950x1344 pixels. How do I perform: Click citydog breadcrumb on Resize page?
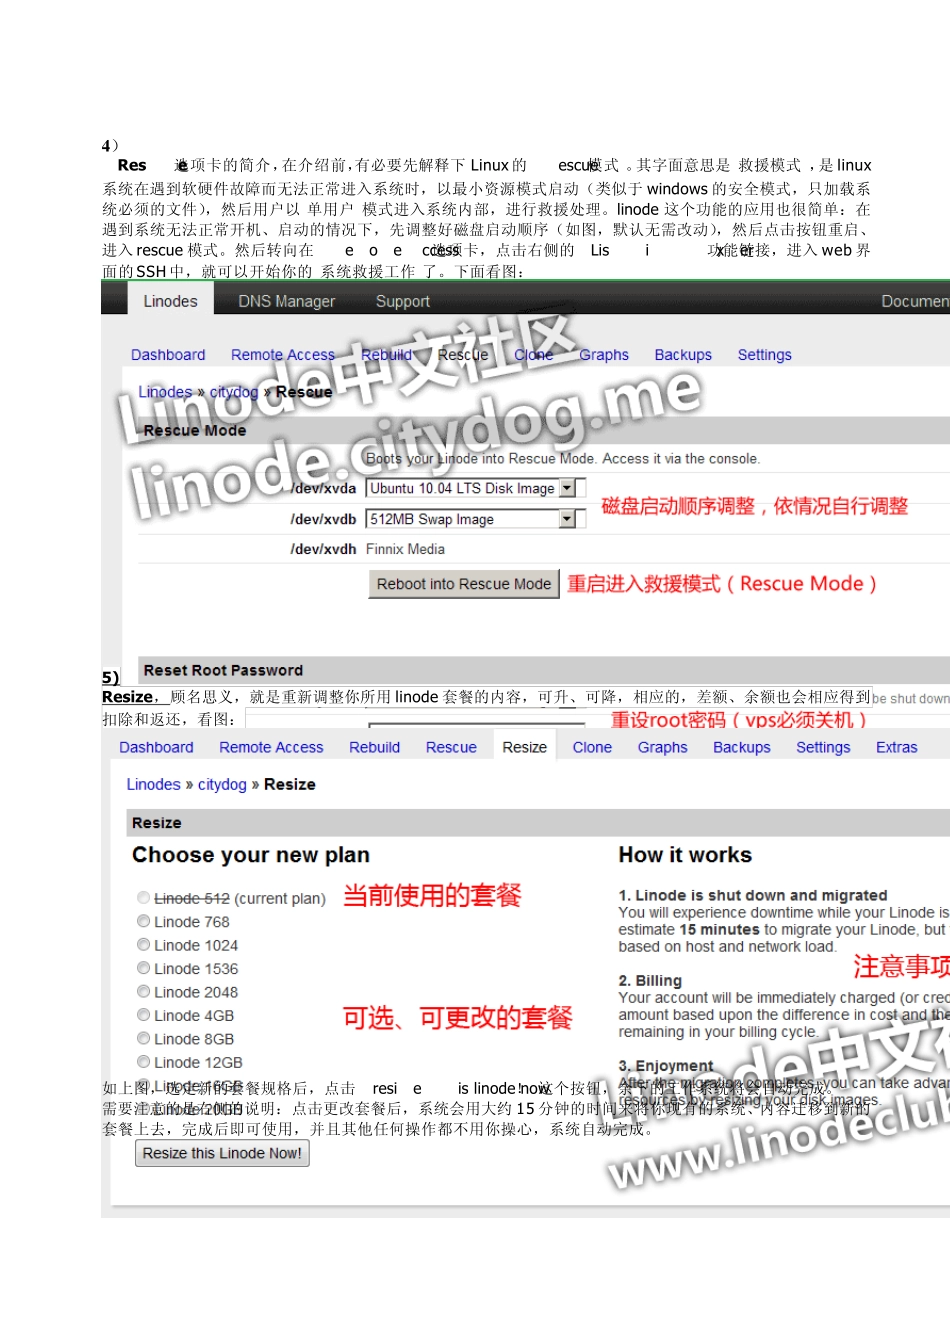[x=222, y=785]
